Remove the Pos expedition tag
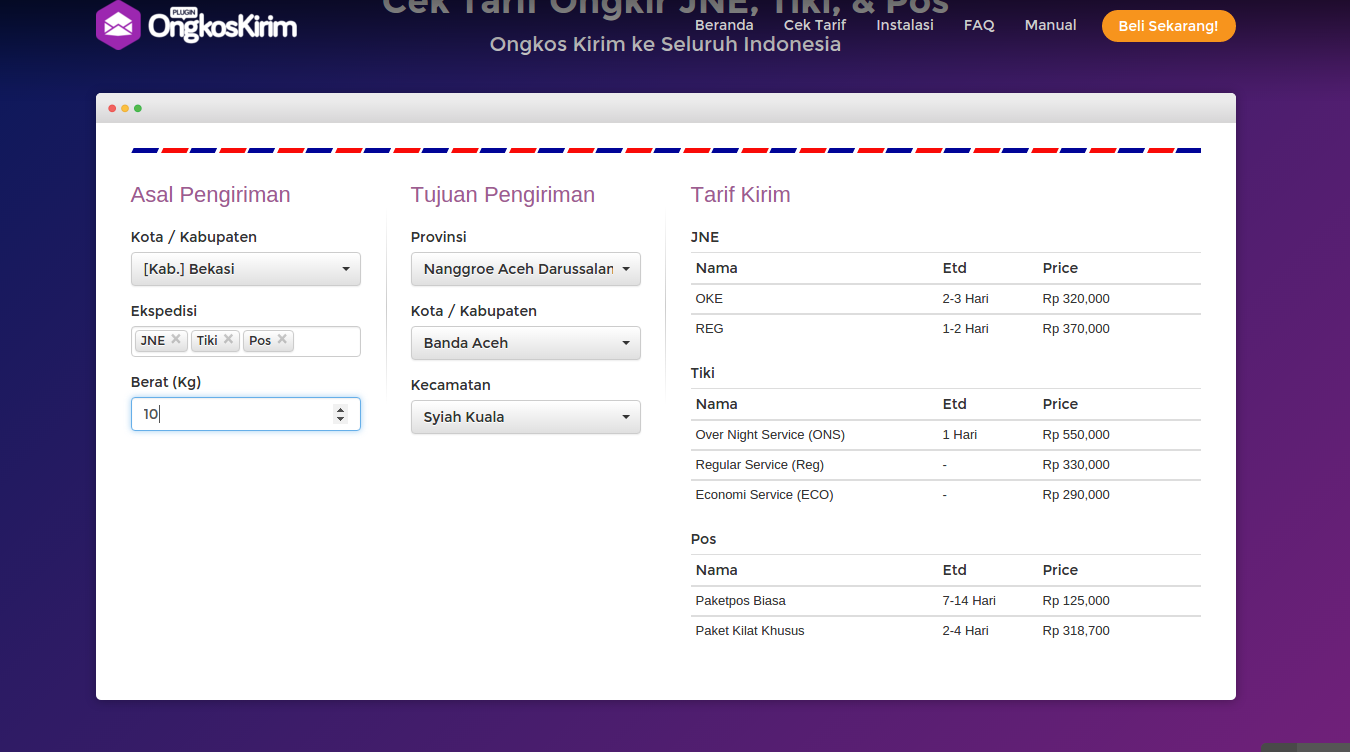1350x752 pixels. pos(282,339)
